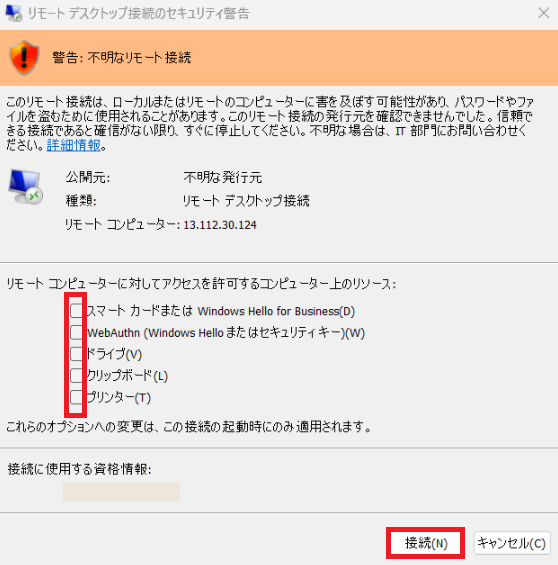Enable the スマート カード / Windows Hello for Business checkbox
558x565 pixels.
(x=76, y=311)
